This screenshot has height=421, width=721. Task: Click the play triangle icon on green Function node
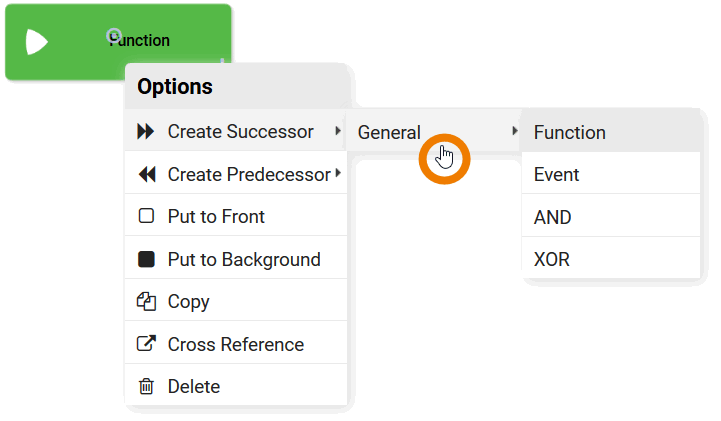pyautogui.click(x=37, y=41)
